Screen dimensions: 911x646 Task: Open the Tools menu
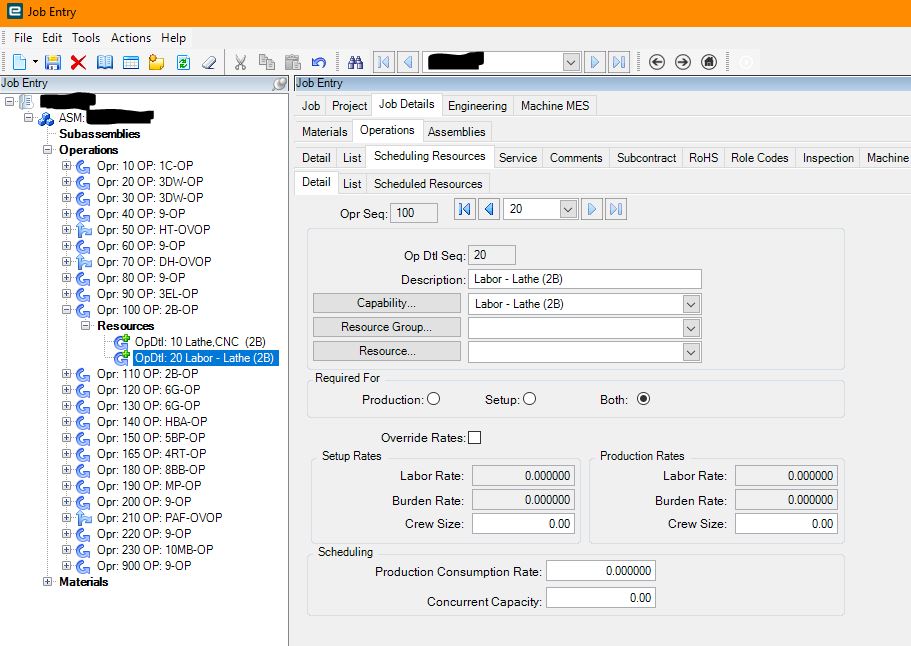tap(86, 38)
